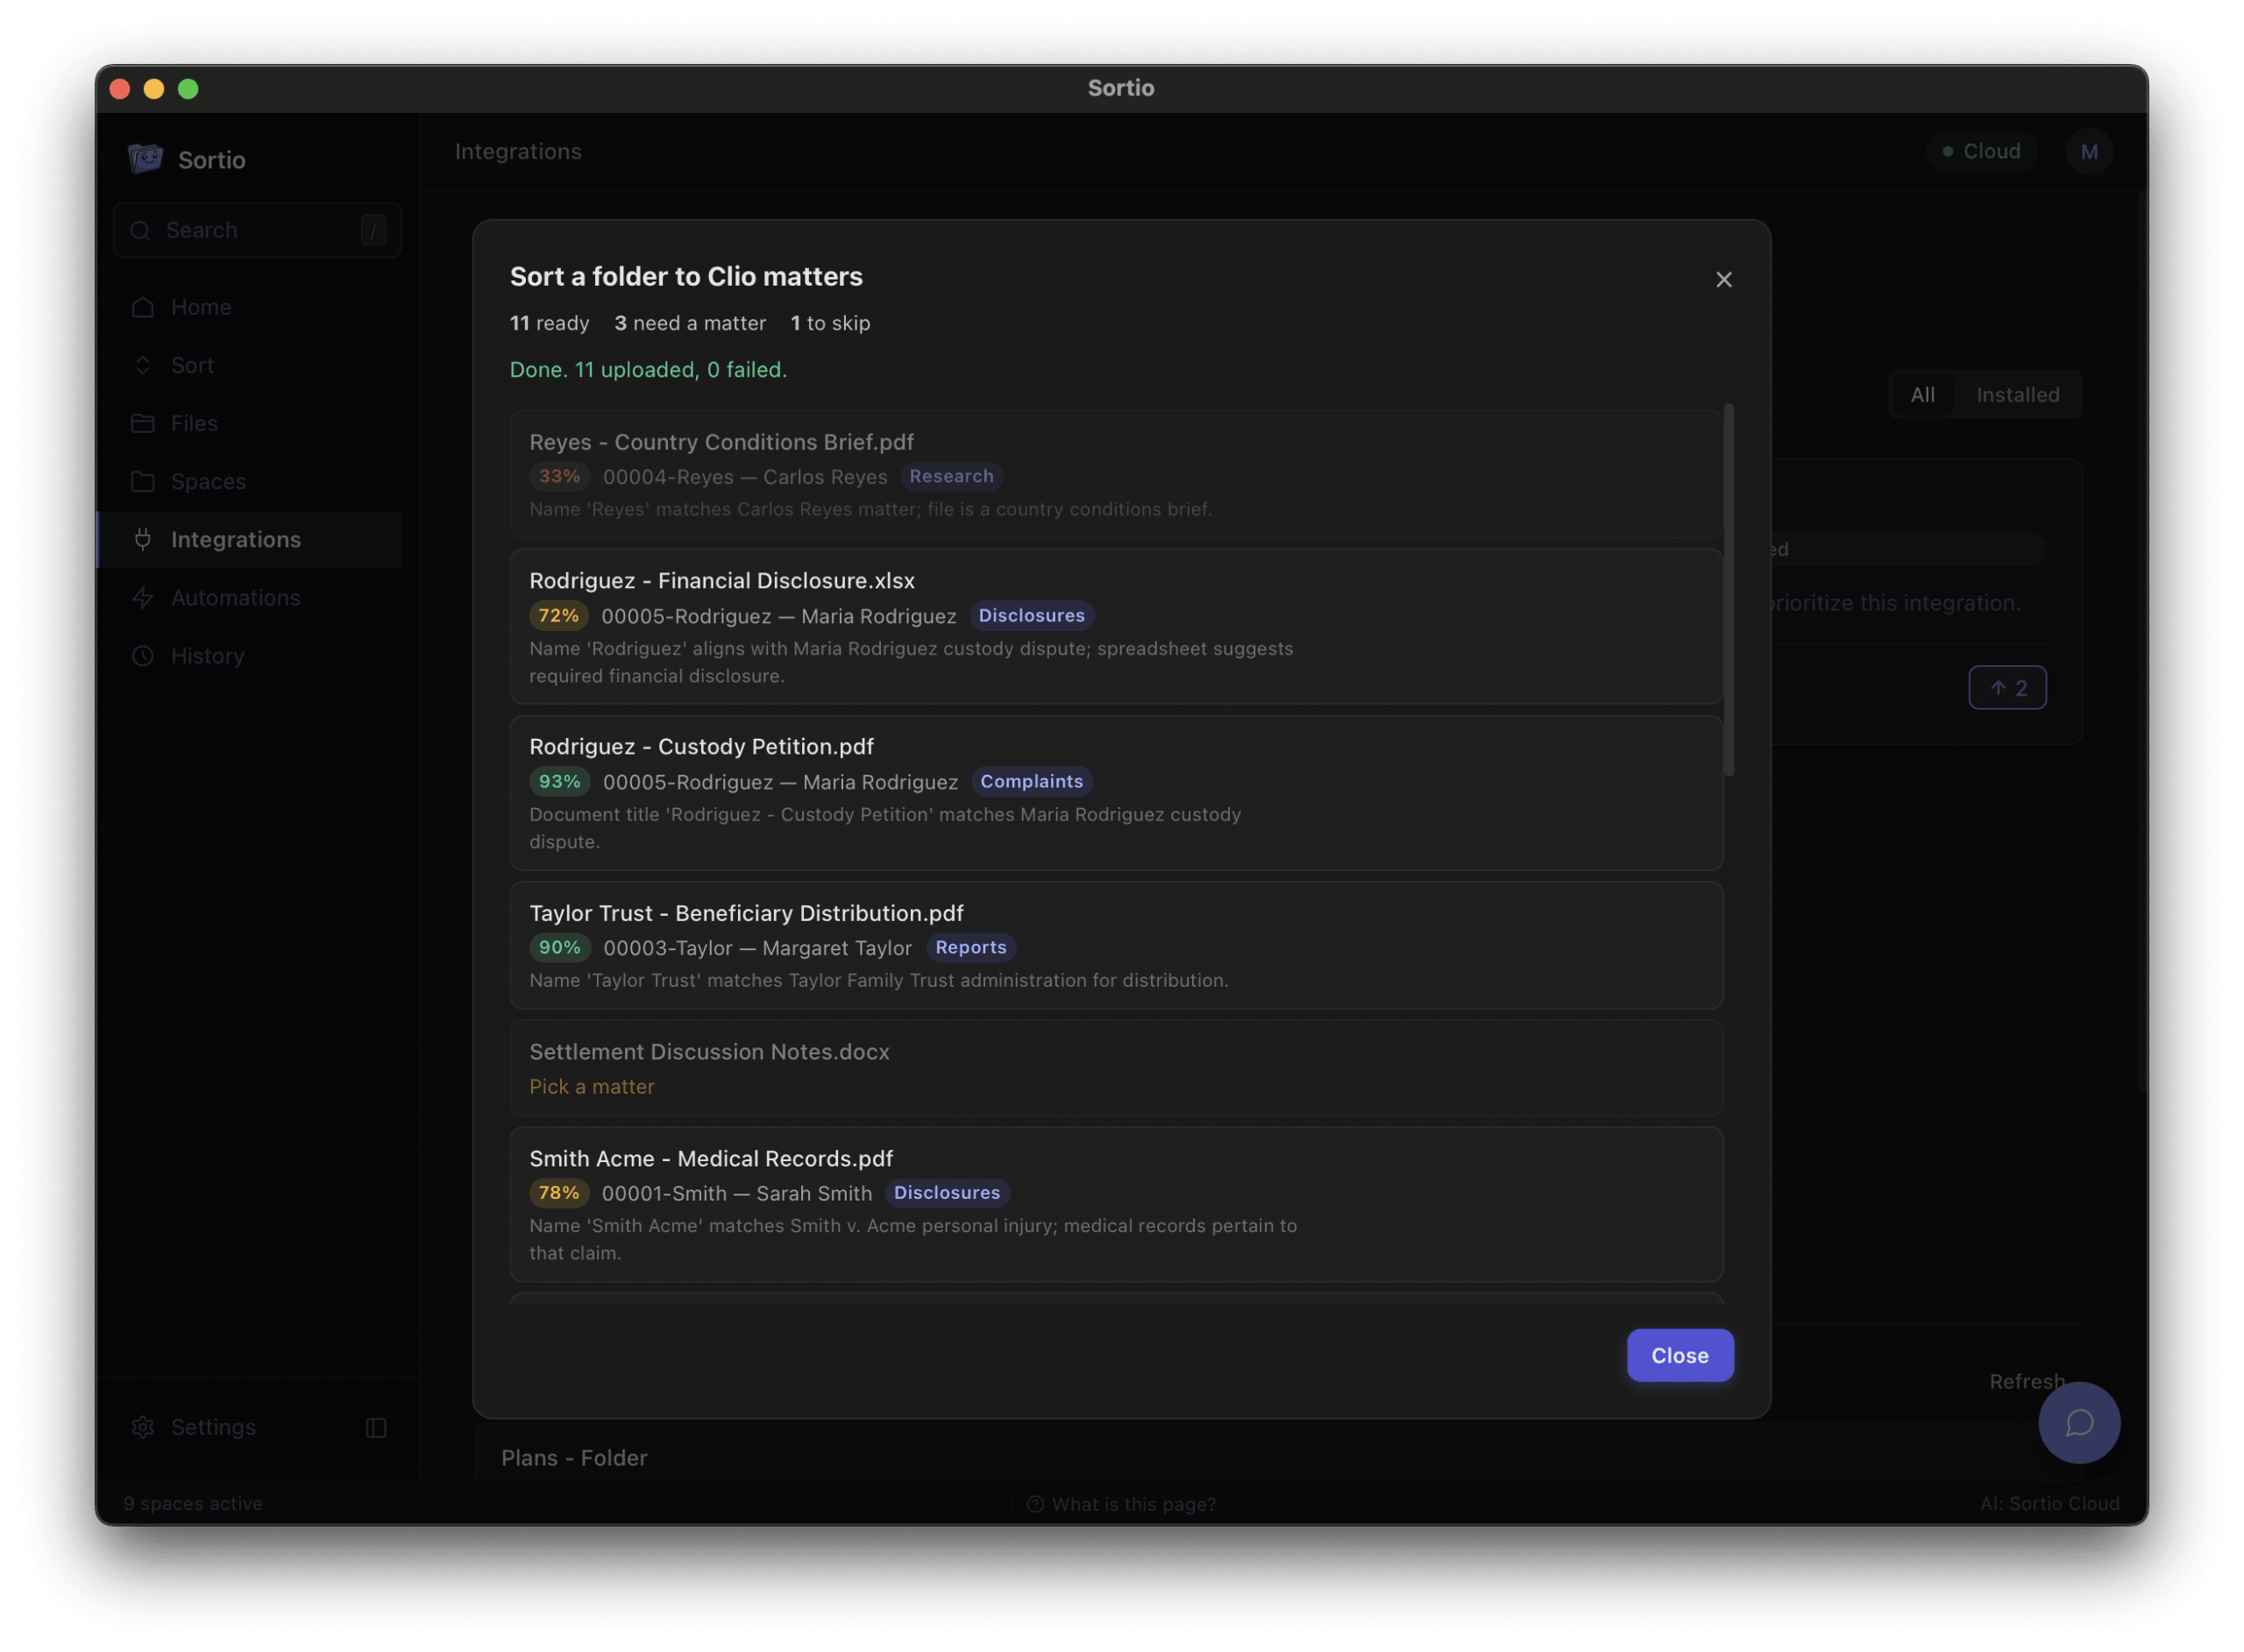Click the user avatar M

coord(2089,152)
